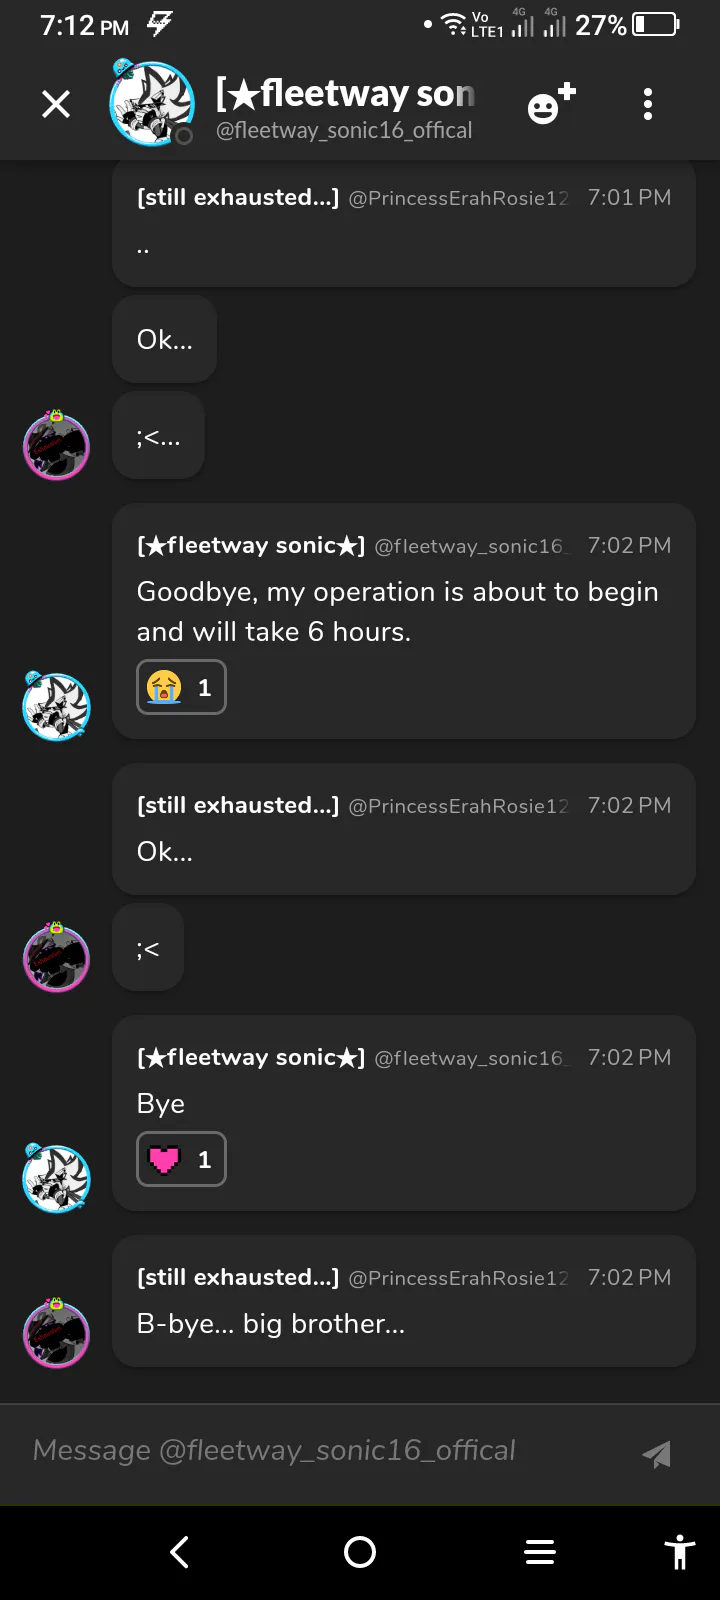Viewport: 720px width, 1600px height.
Task: Tap the @PrincessErahRosie12 username at 7:01 PM
Action: [458, 198]
